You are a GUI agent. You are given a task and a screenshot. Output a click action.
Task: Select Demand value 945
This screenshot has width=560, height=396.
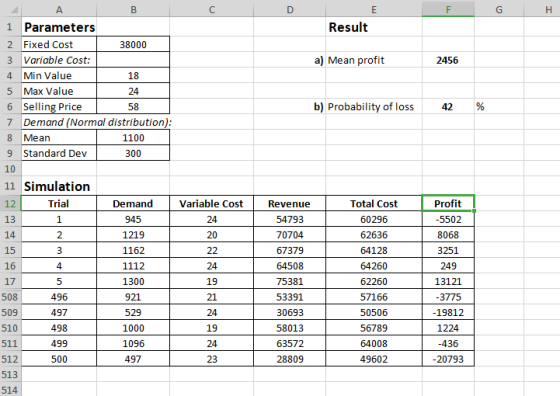pos(133,219)
